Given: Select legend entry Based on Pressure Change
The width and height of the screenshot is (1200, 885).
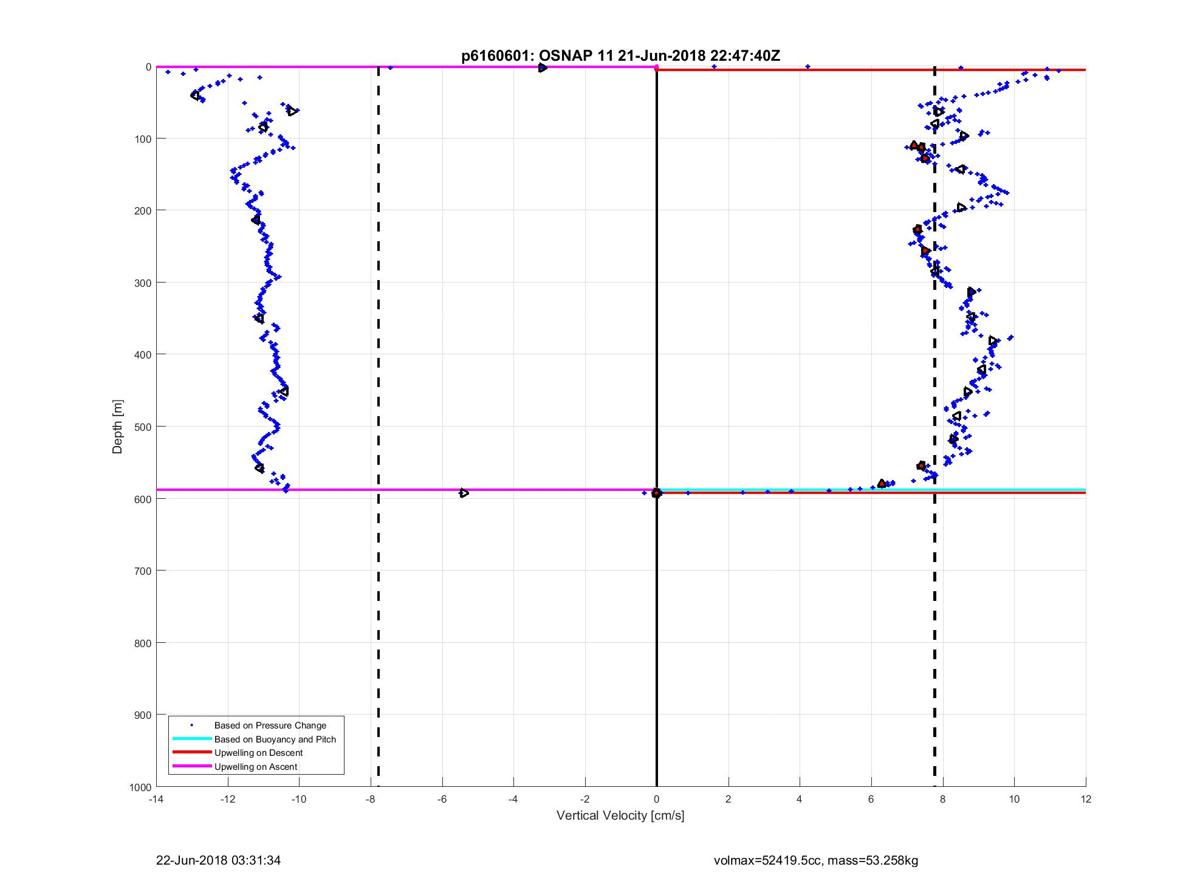Looking at the screenshot, I should [x=270, y=725].
